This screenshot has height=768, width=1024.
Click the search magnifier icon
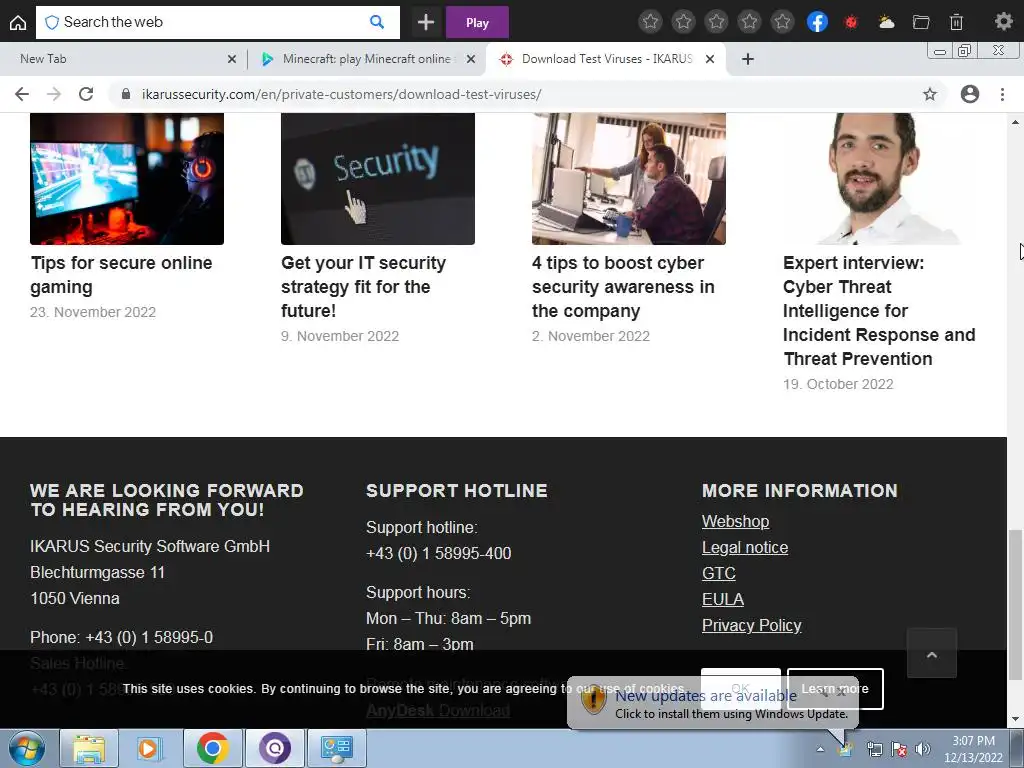377,22
